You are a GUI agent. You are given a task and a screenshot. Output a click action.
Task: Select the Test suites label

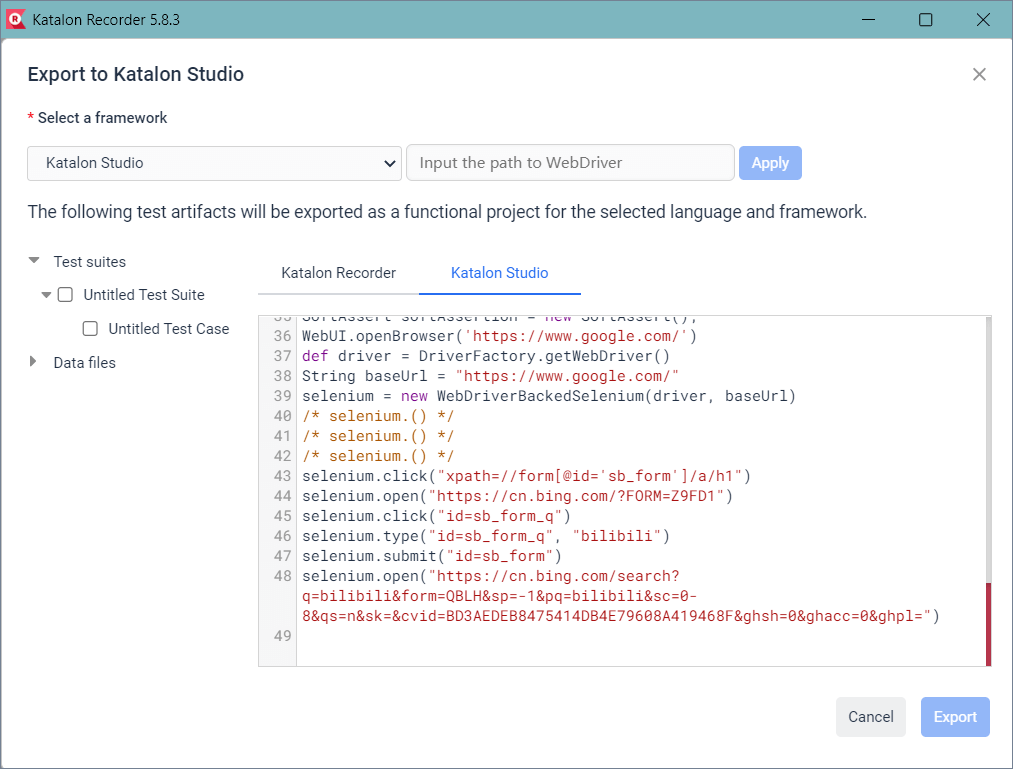coord(90,262)
